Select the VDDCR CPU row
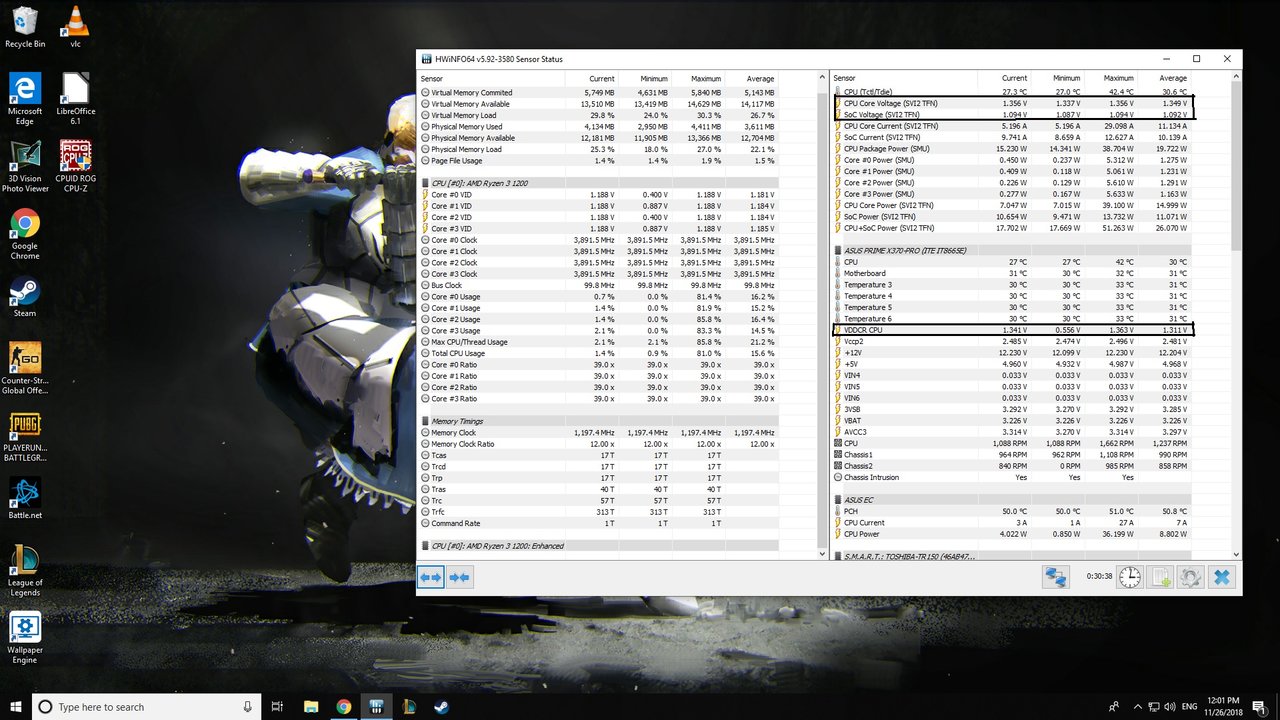1280x720 pixels. [x=1011, y=330]
